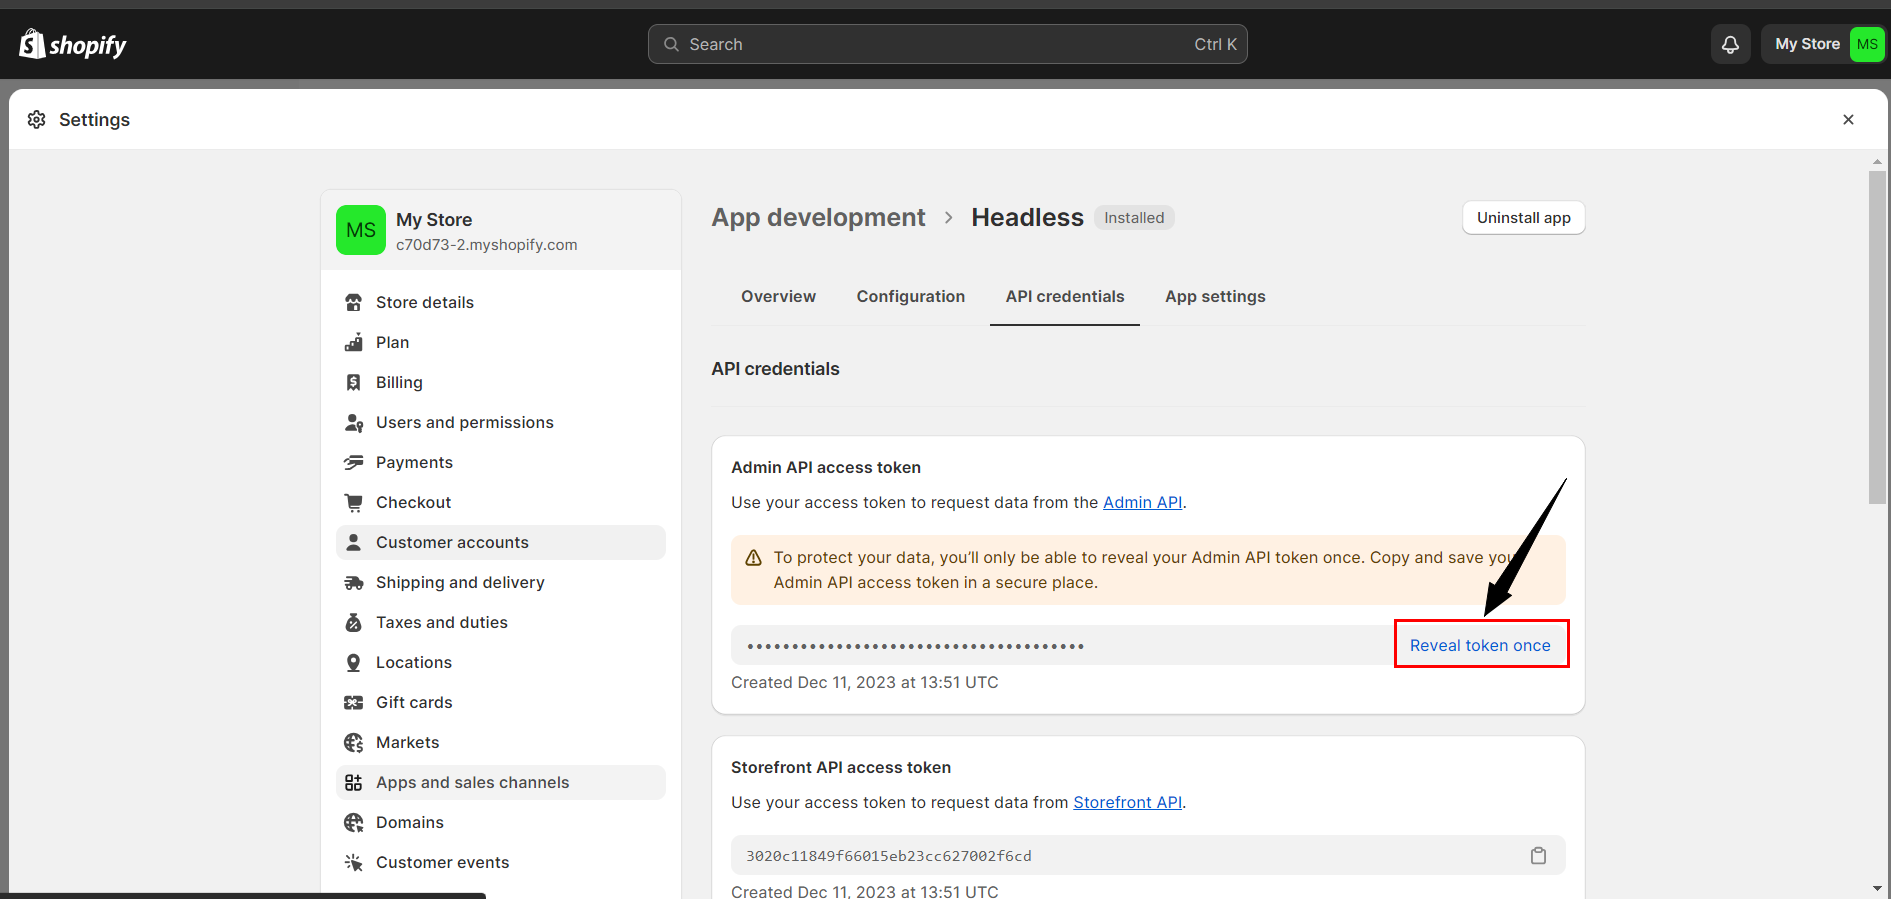Open the My Store account menu

1824,44
